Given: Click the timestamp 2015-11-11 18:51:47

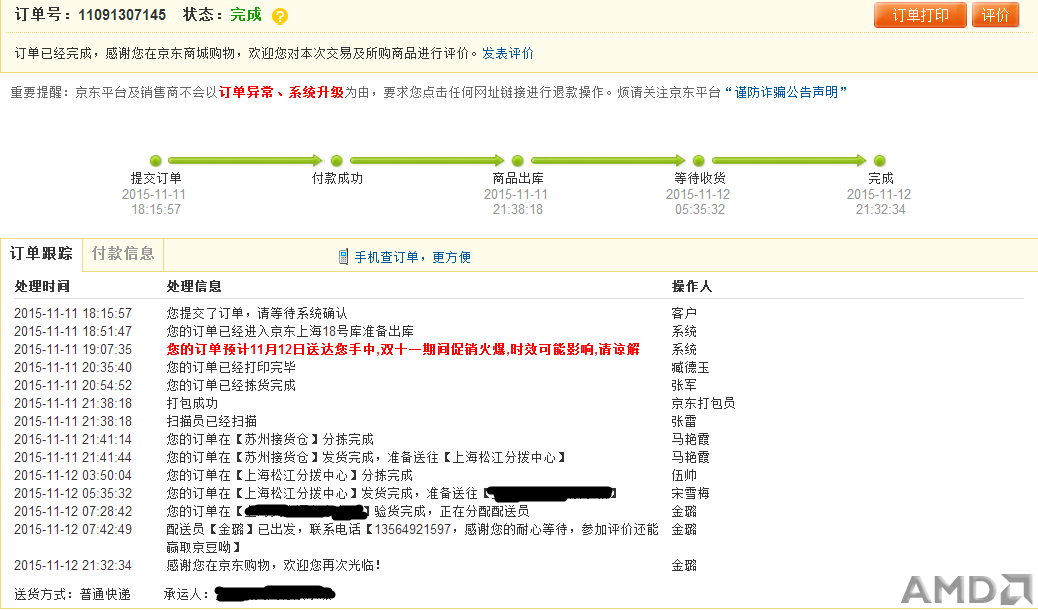Looking at the screenshot, I should (73, 331).
